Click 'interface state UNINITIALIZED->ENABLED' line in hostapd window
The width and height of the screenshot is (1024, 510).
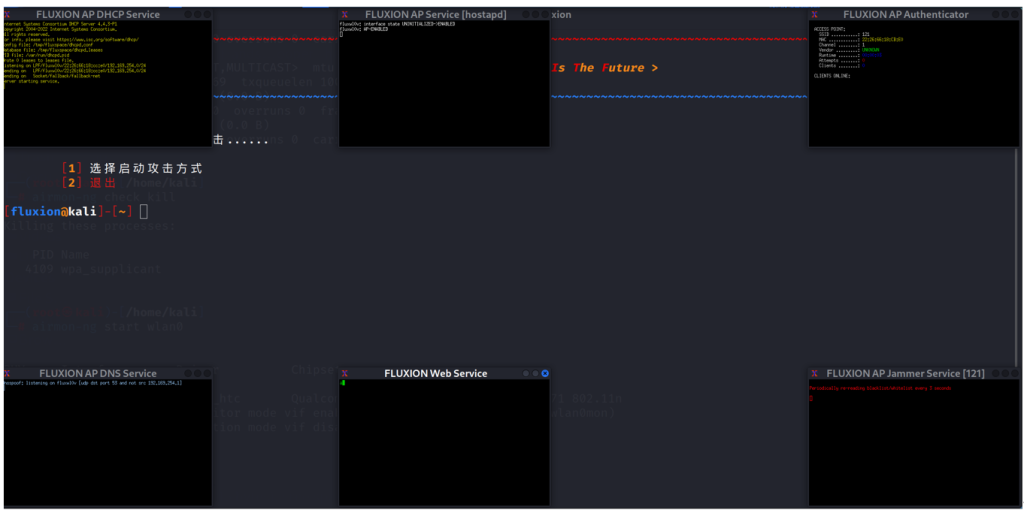coord(397,24)
